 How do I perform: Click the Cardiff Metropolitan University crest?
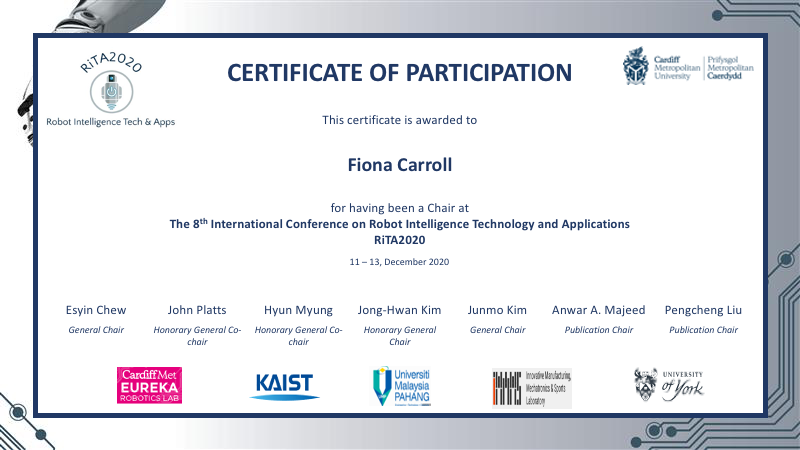point(635,69)
